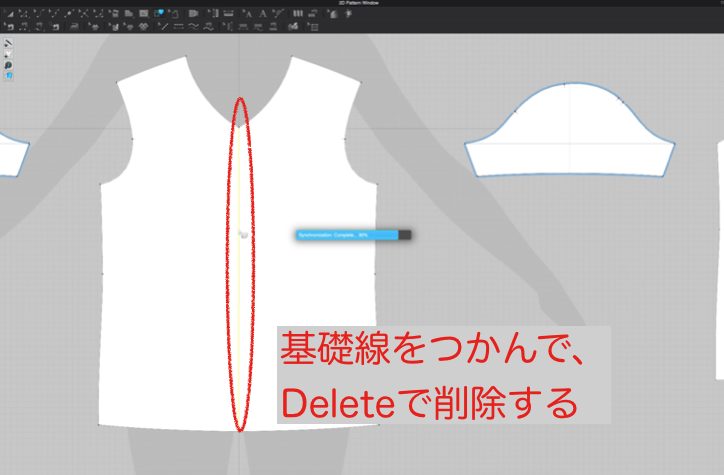Image resolution: width=724 pixels, height=475 pixels.
Task: Click the three vertical bars pleat icon
Action: (x=298, y=14)
